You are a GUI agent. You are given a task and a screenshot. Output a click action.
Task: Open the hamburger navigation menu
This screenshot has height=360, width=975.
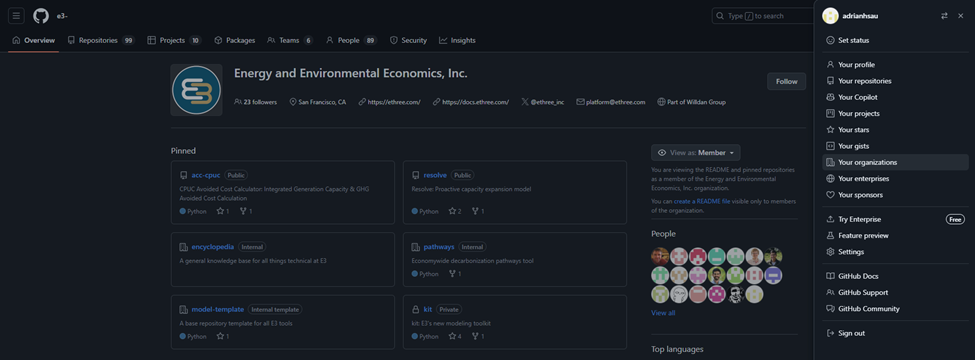click(x=16, y=16)
